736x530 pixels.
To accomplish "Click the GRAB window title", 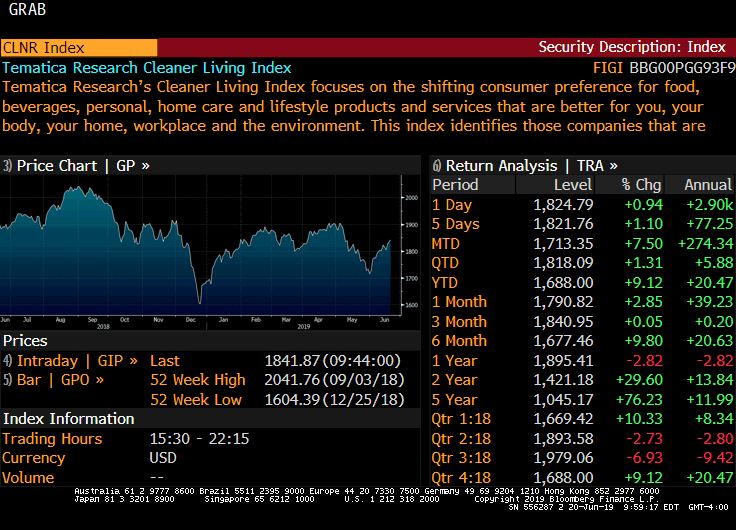I will (x=27, y=9).
